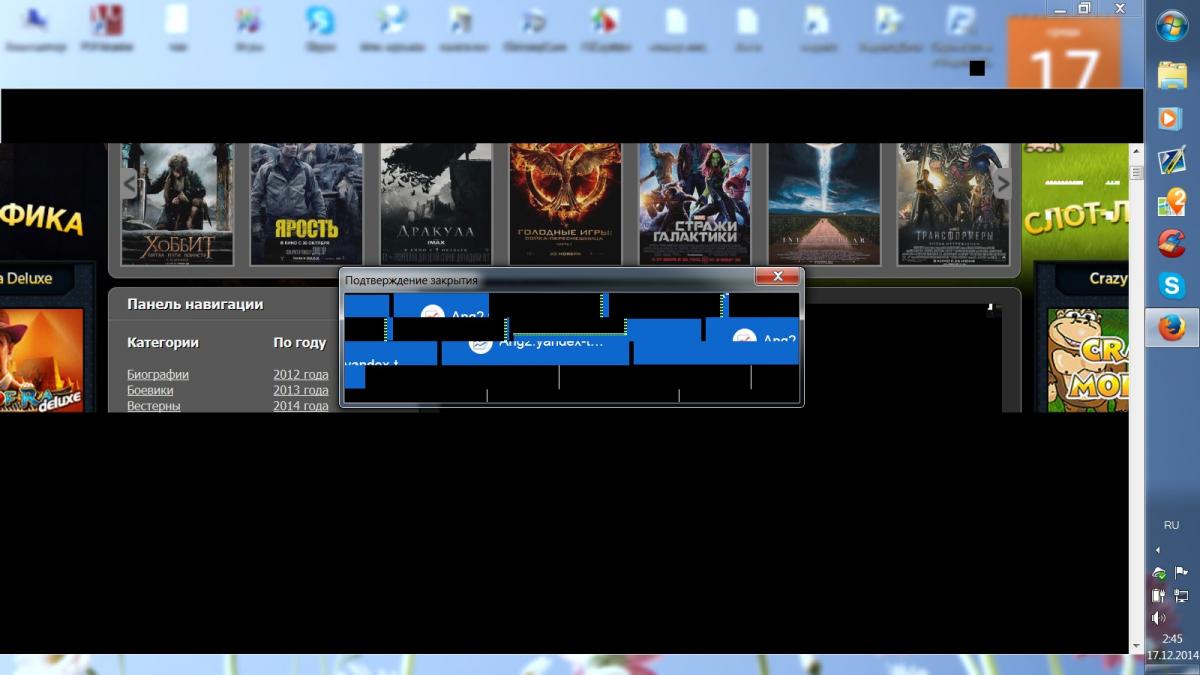Click the page scrollbar up arrow

(1136, 150)
